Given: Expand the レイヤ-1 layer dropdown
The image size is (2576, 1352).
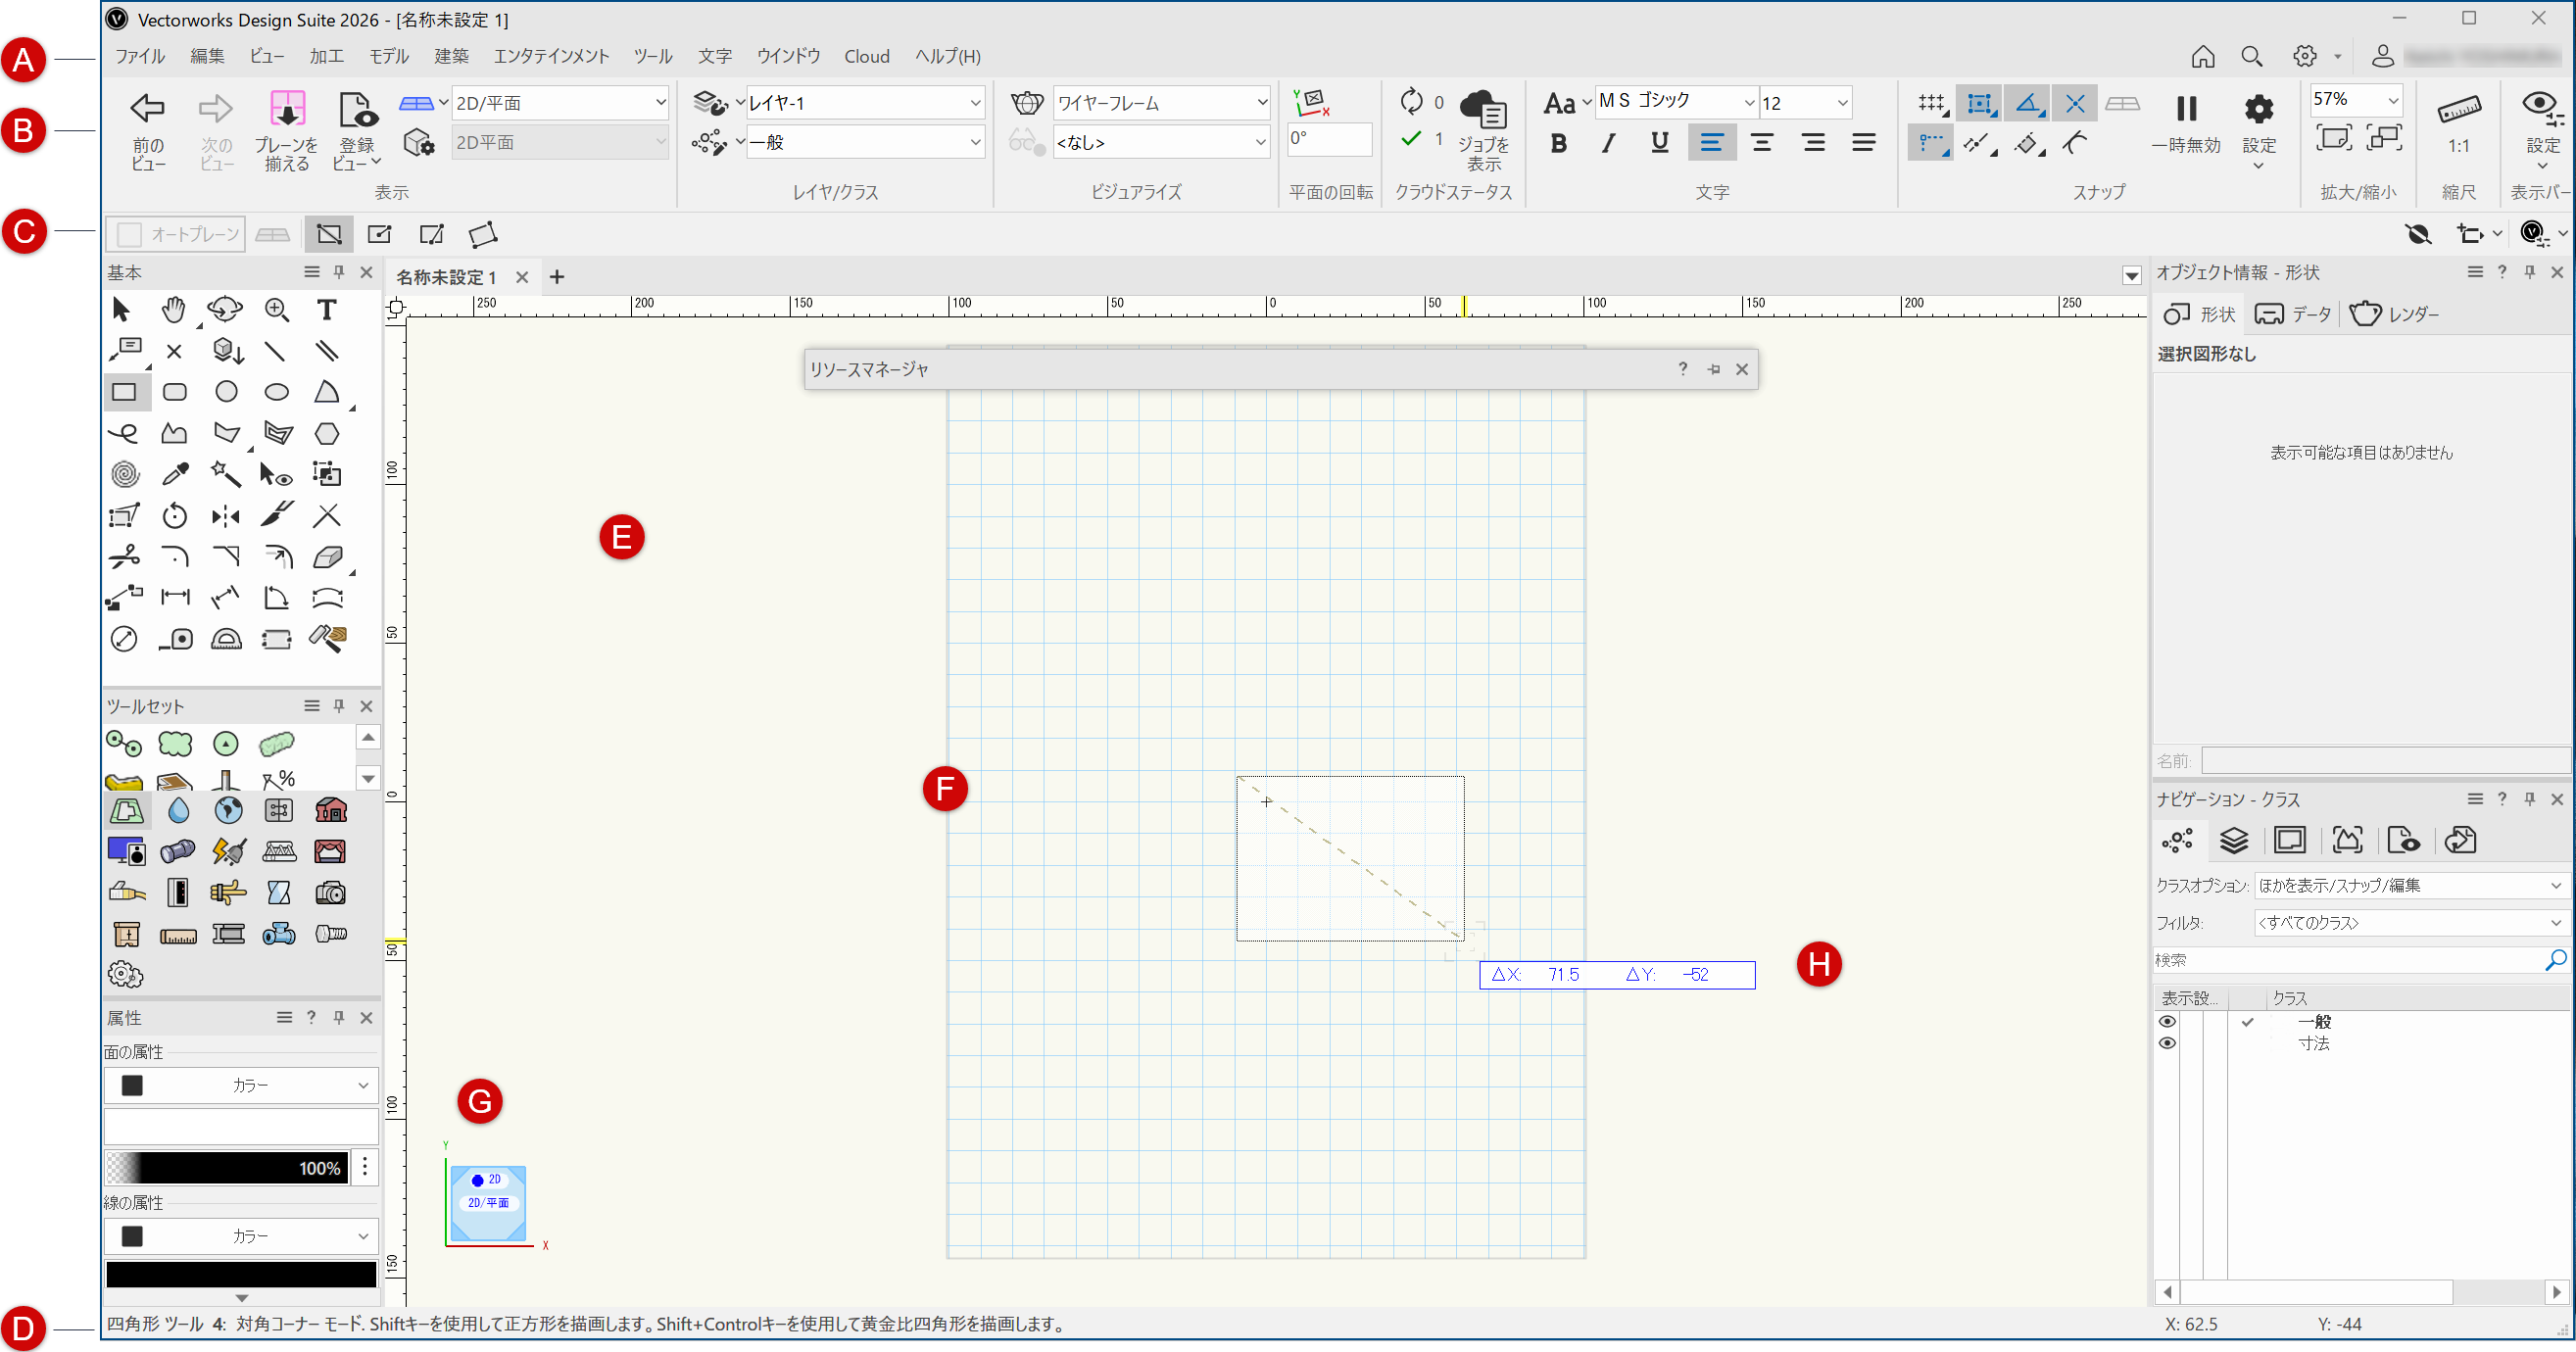Looking at the screenshot, I should click(x=974, y=103).
